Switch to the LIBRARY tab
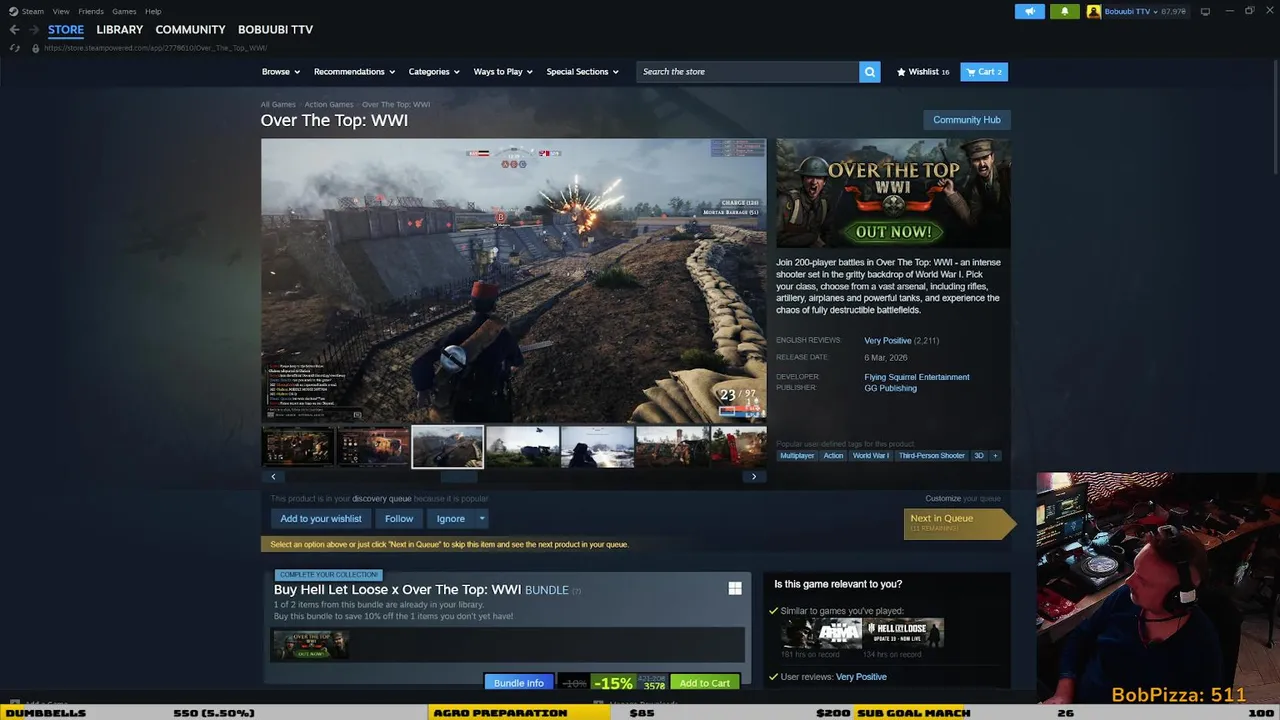The image size is (1280, 720). [x=120, y=30]
